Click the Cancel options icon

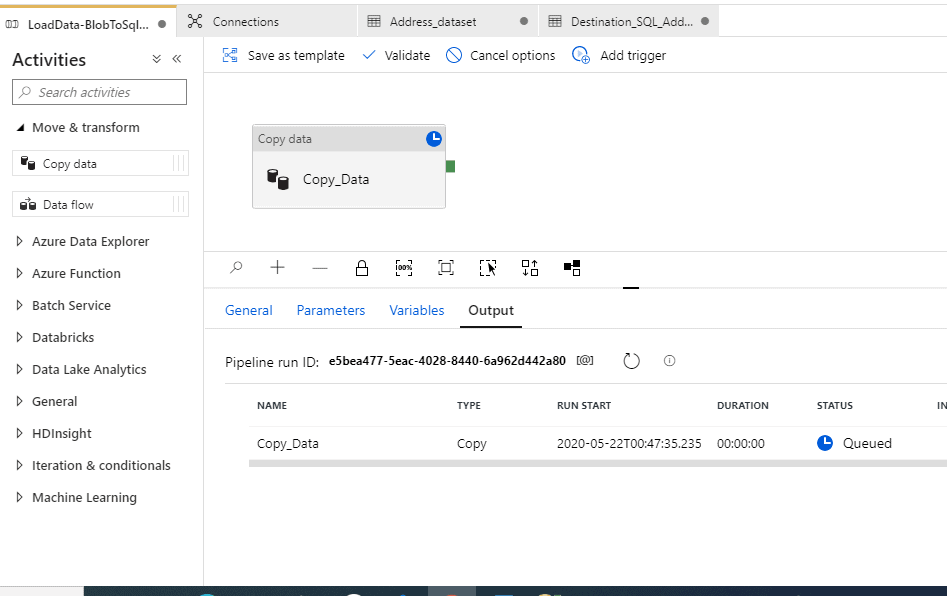coord(454,56)
